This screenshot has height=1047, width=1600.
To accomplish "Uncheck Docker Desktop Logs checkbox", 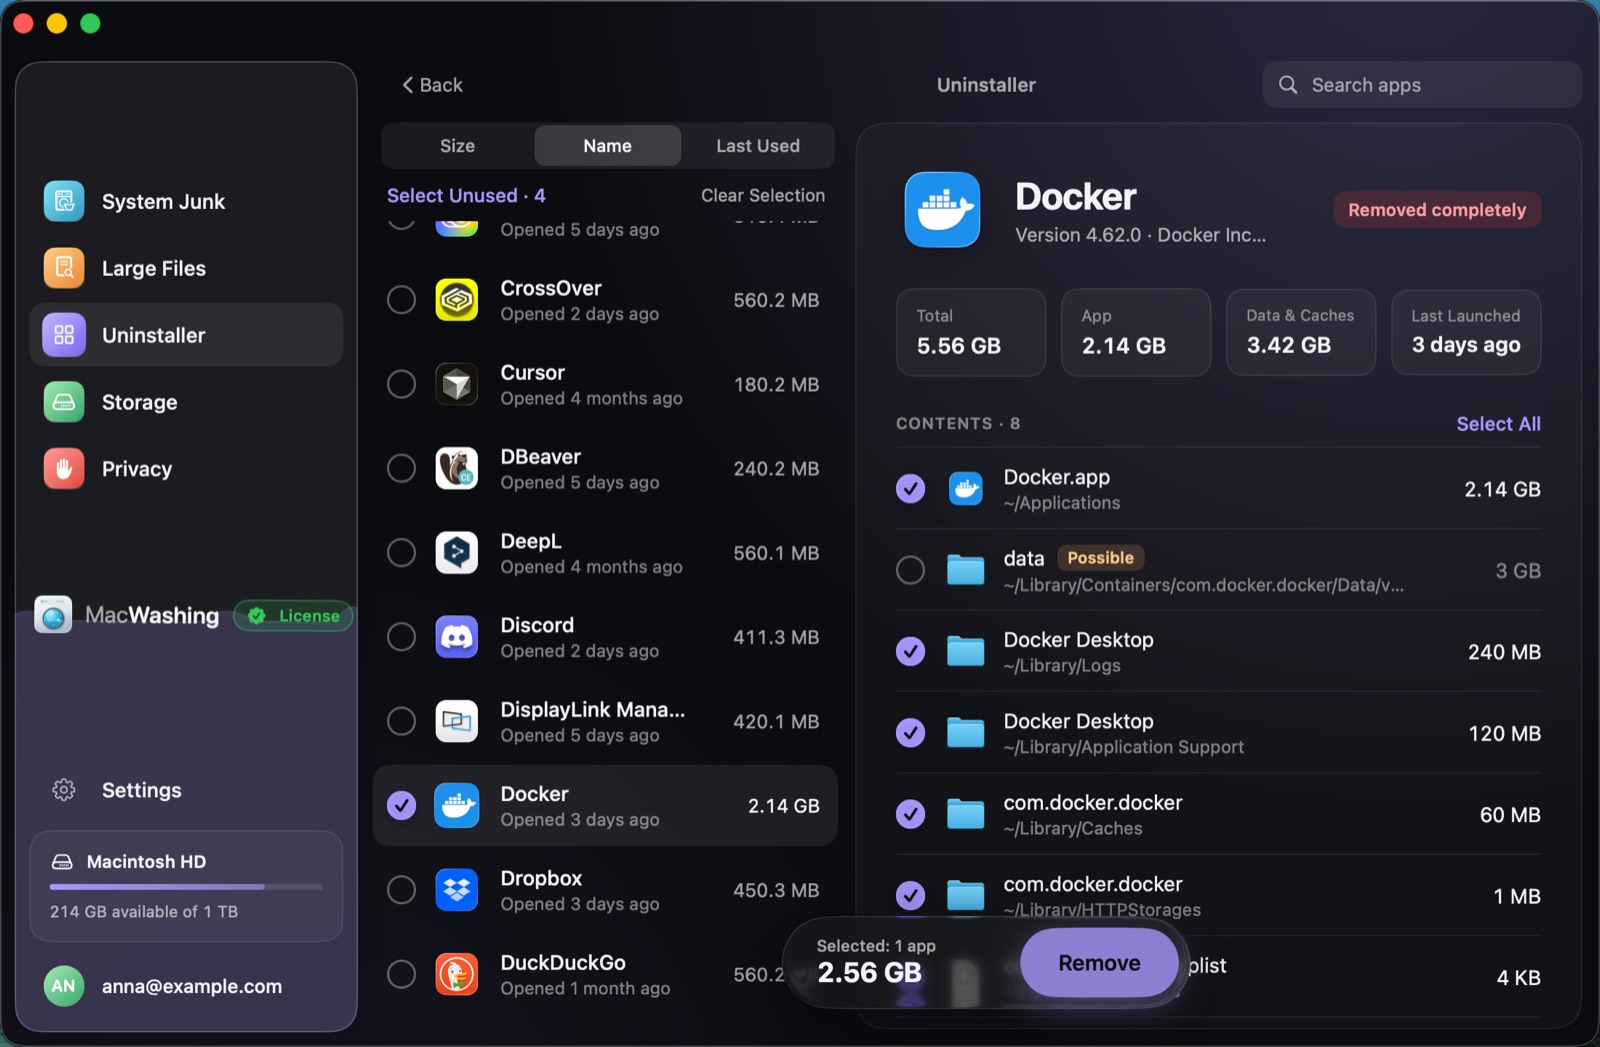I will (x=910, y=652).
